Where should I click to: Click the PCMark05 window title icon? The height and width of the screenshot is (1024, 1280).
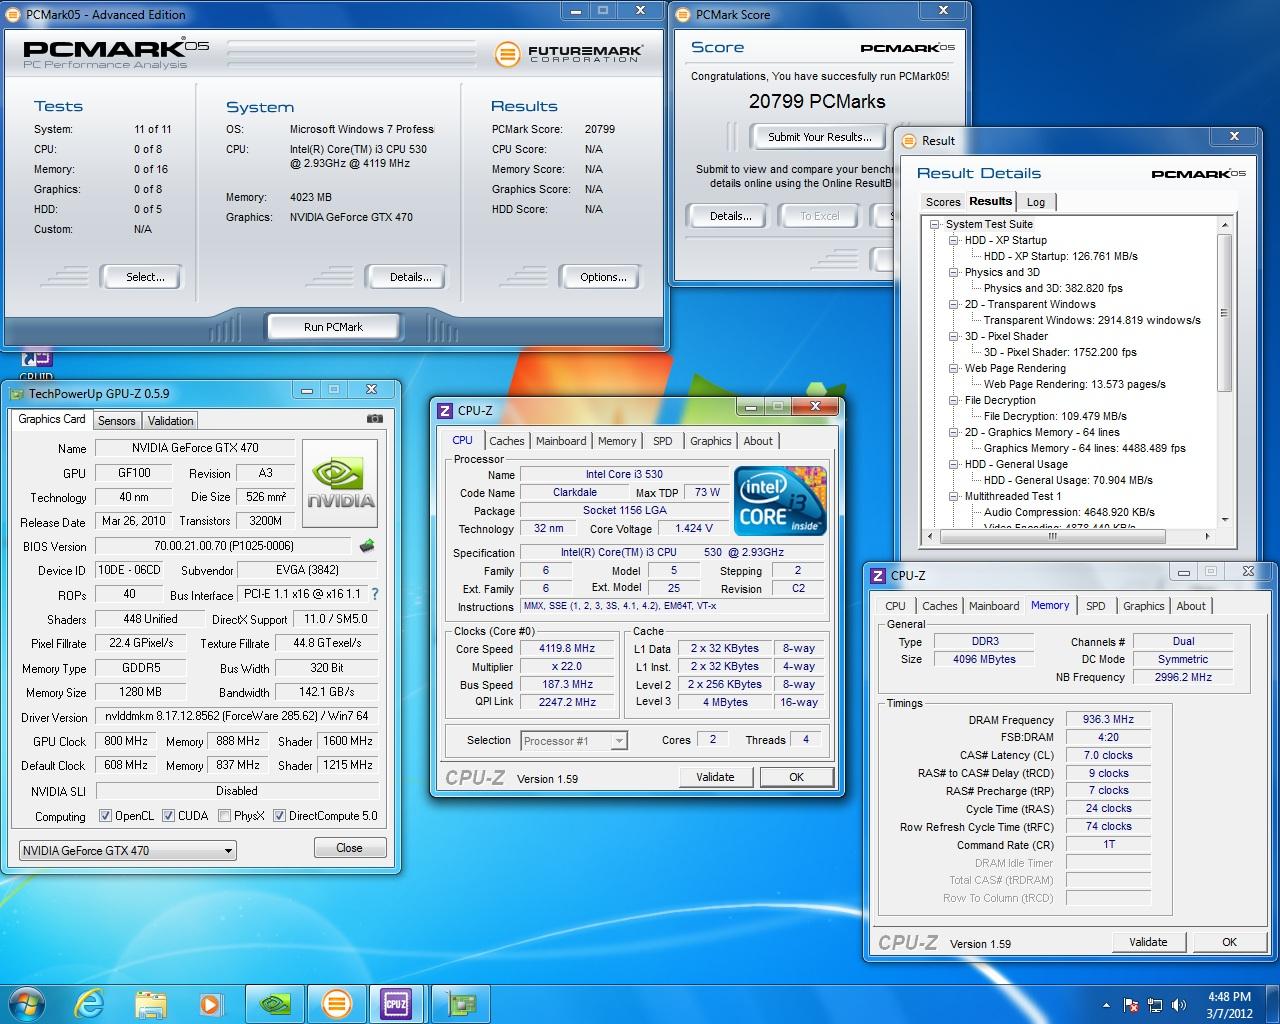tap(15, 14)
